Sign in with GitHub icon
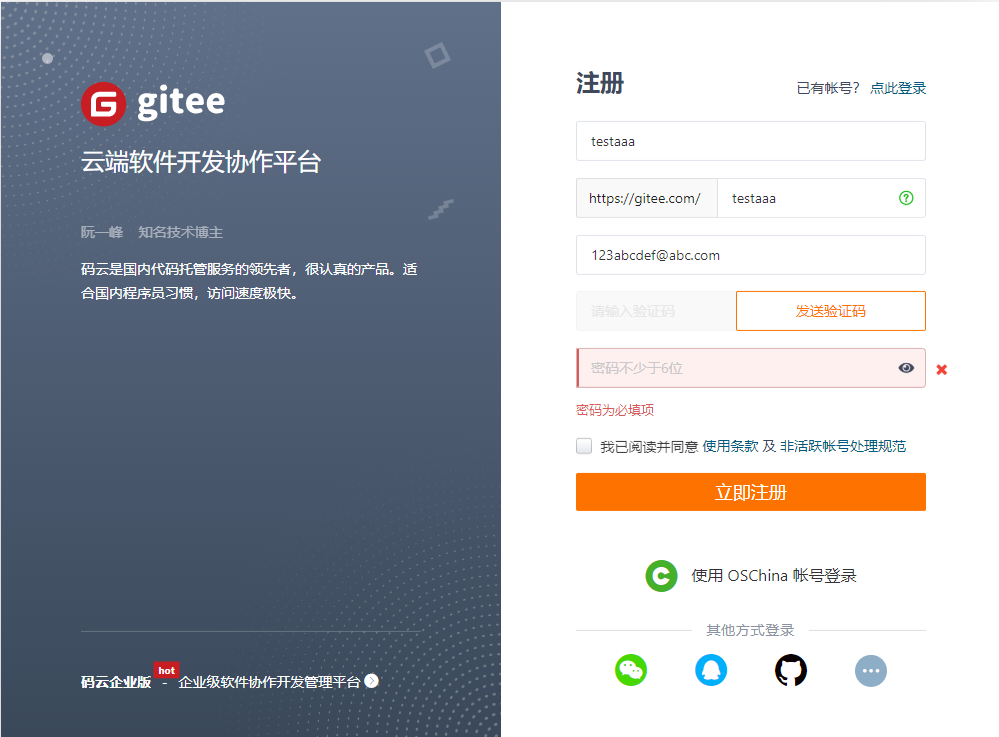This screenshot has height=737, width=999. coord(791,670)
